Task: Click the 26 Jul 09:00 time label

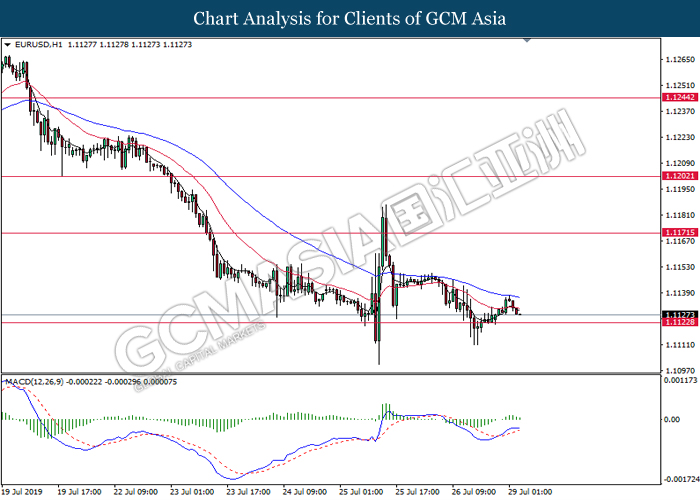Action: [474, 492]
